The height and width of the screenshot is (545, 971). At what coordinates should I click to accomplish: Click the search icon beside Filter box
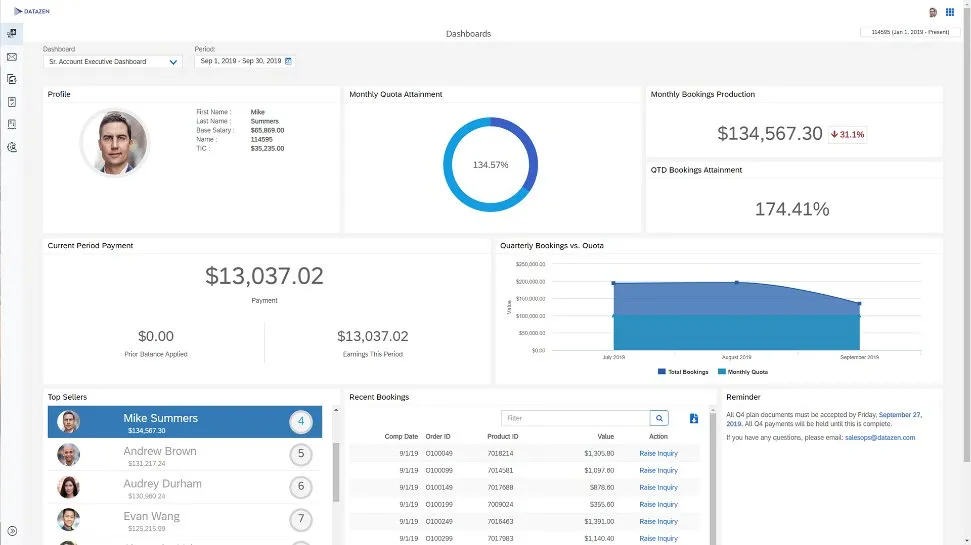660,418
